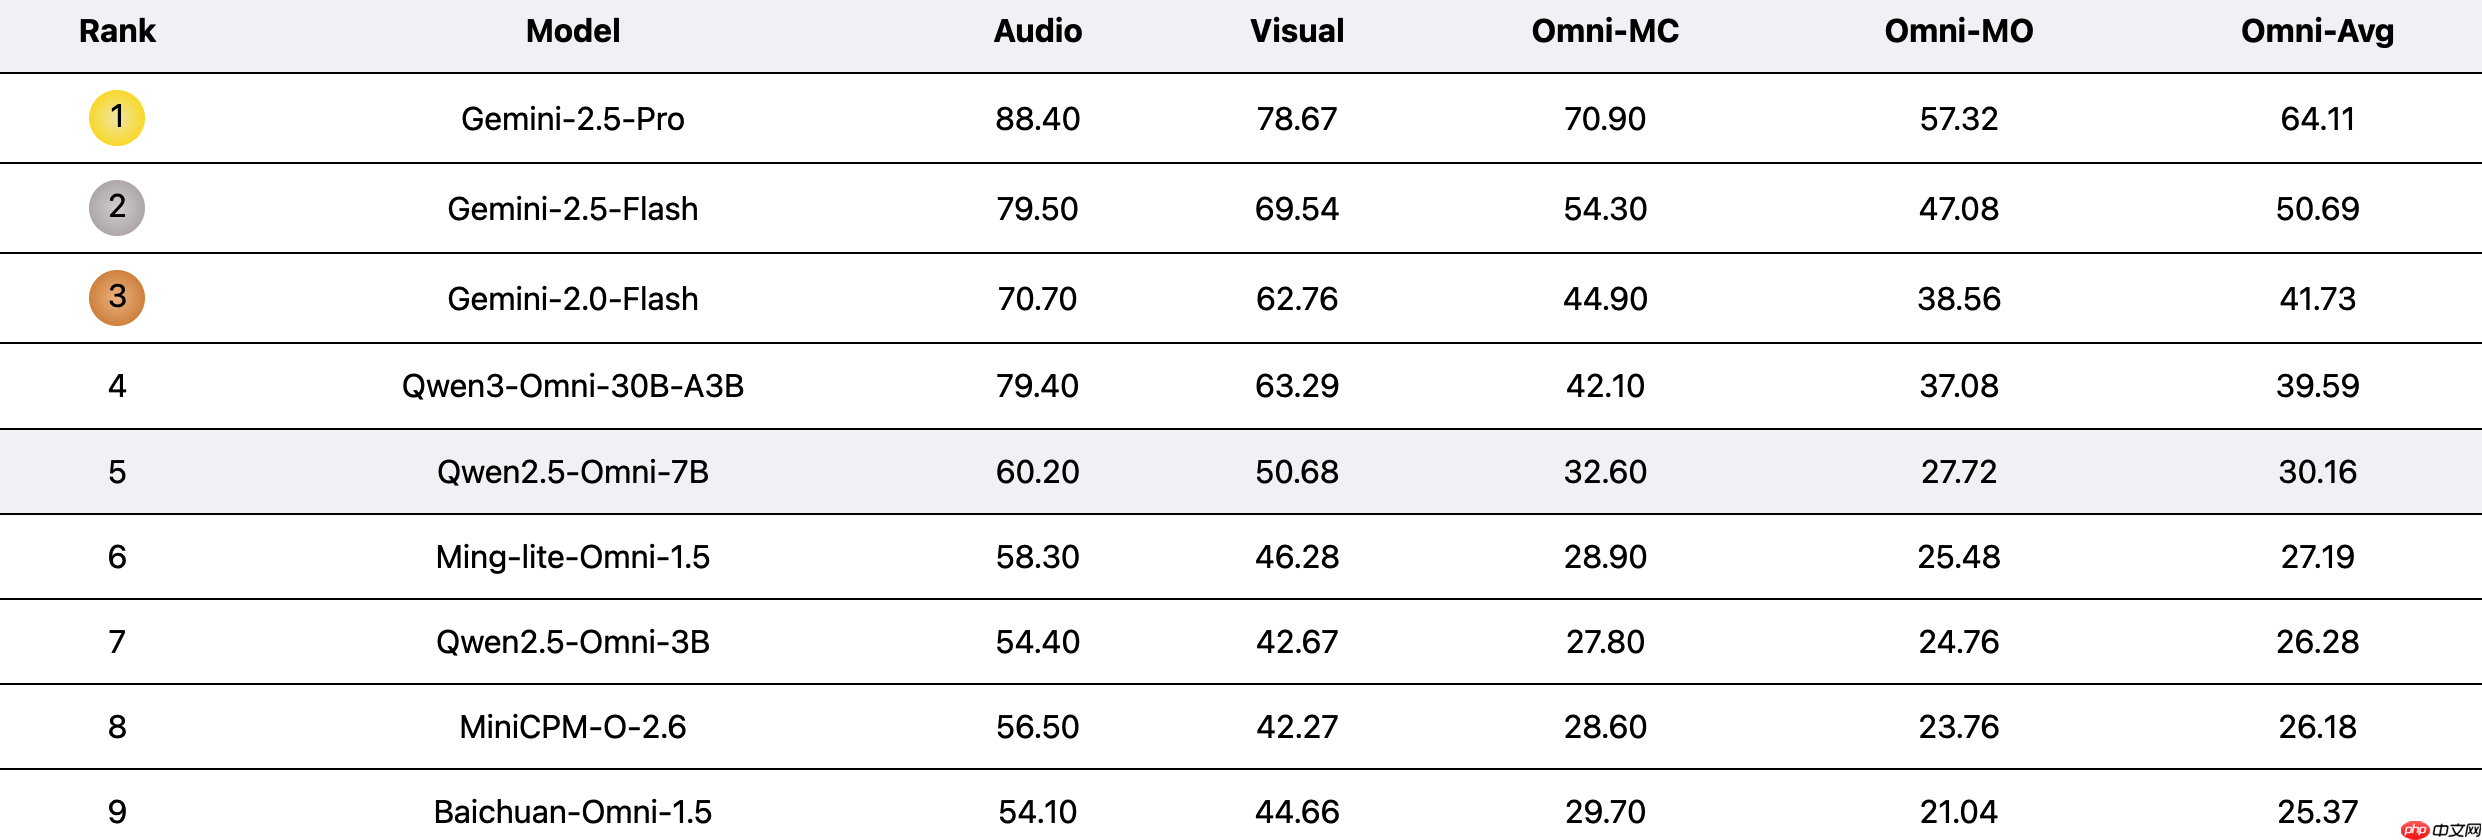Click the Gemini-2.0-Flash model name
Image resolution: width=2482 pixels, height=840 pixels.
[x=573, y=299]
